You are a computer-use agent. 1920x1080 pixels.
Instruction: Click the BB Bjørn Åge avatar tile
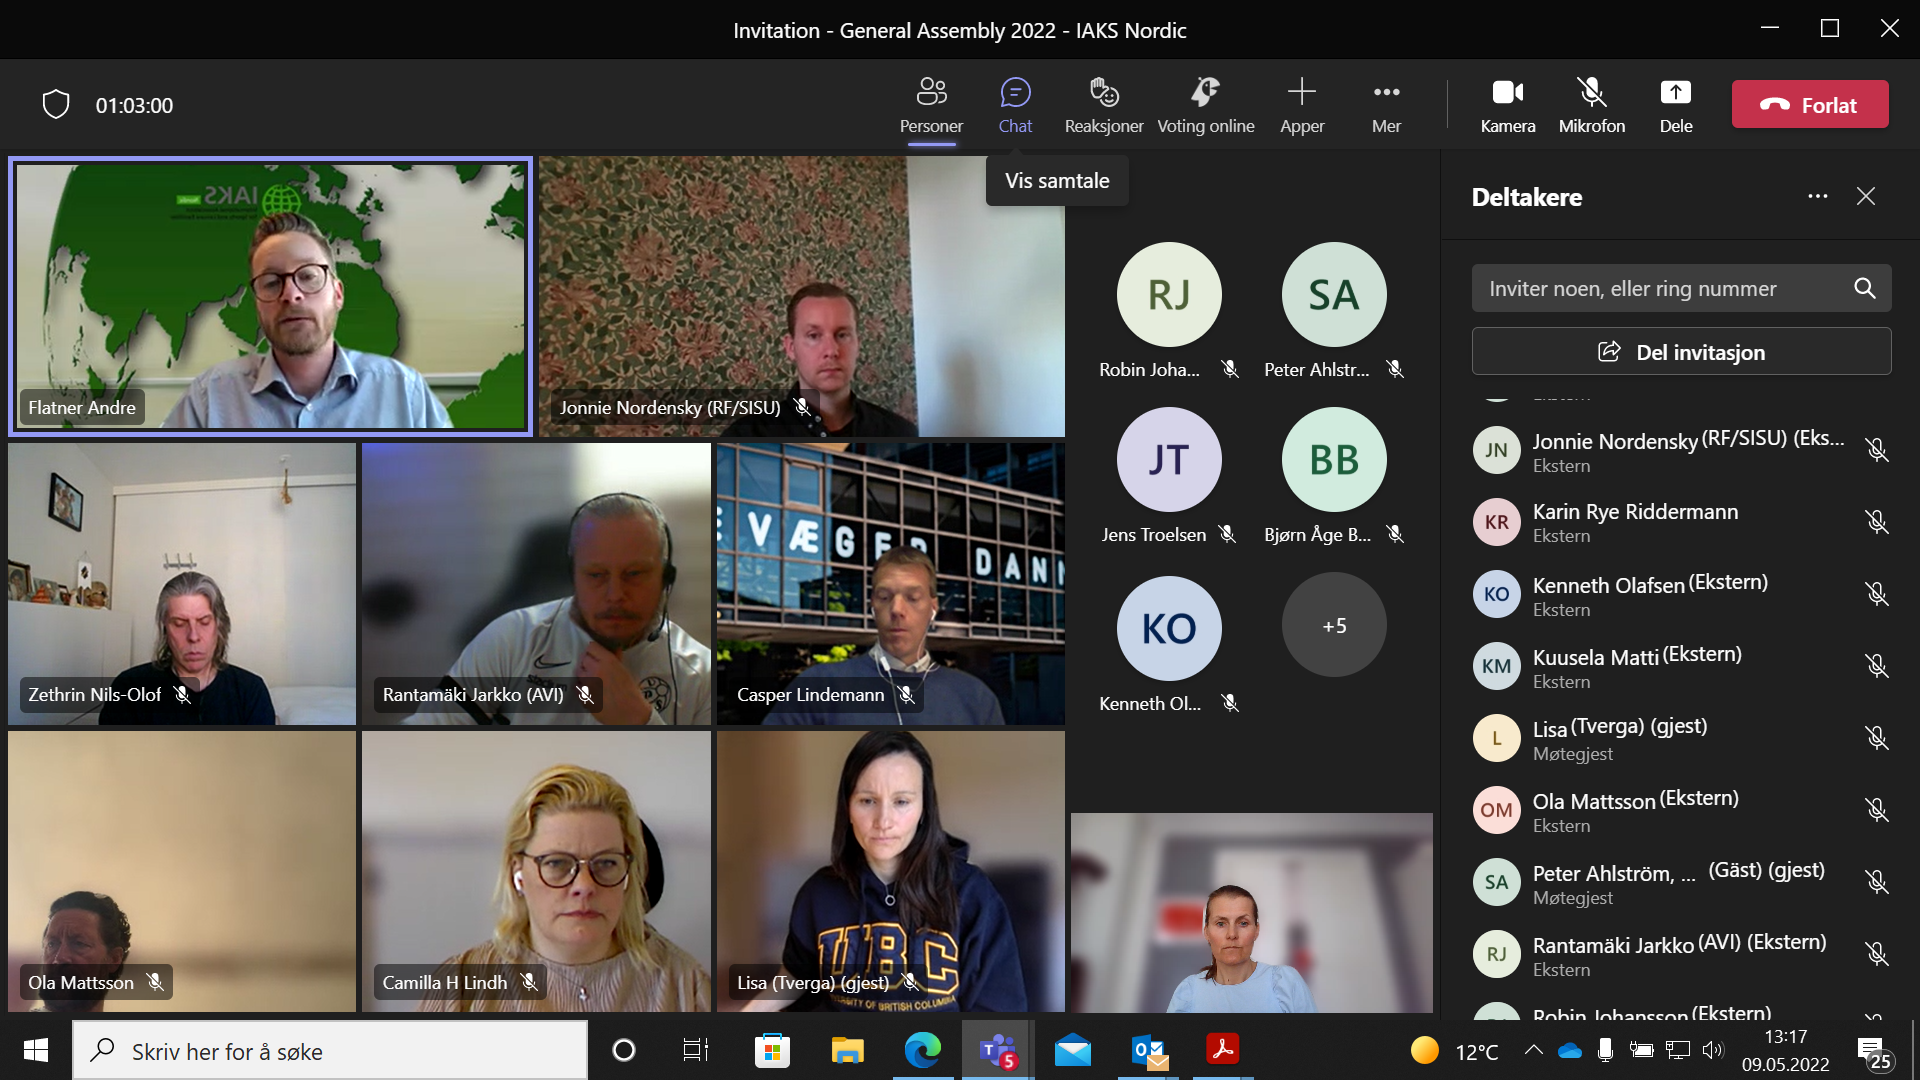point(1334,459)
